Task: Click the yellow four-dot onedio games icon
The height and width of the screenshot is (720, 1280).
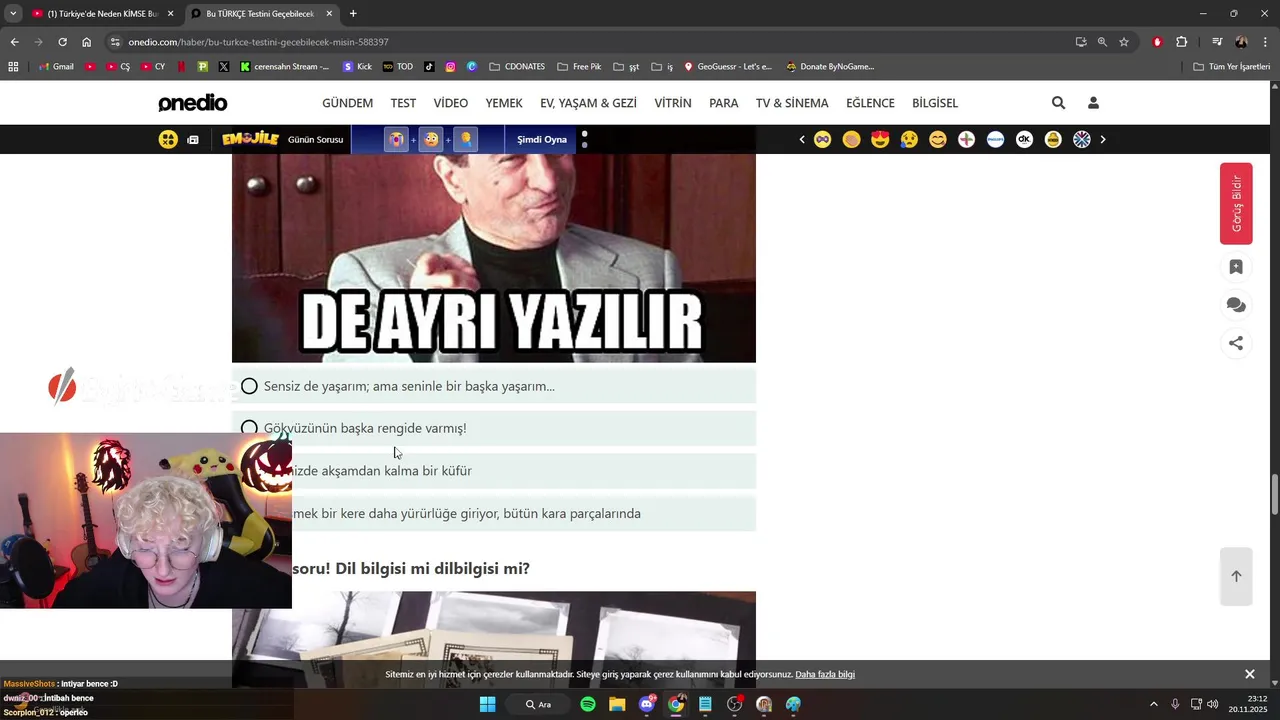Action: click(168, 140)
